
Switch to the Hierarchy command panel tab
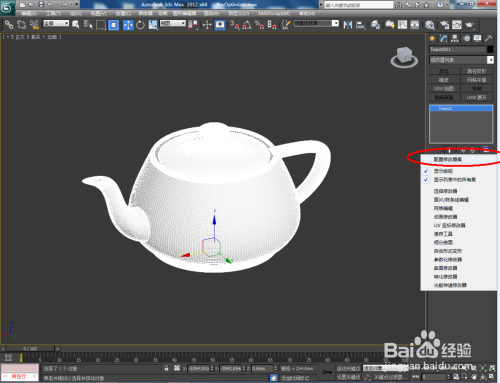455,38
